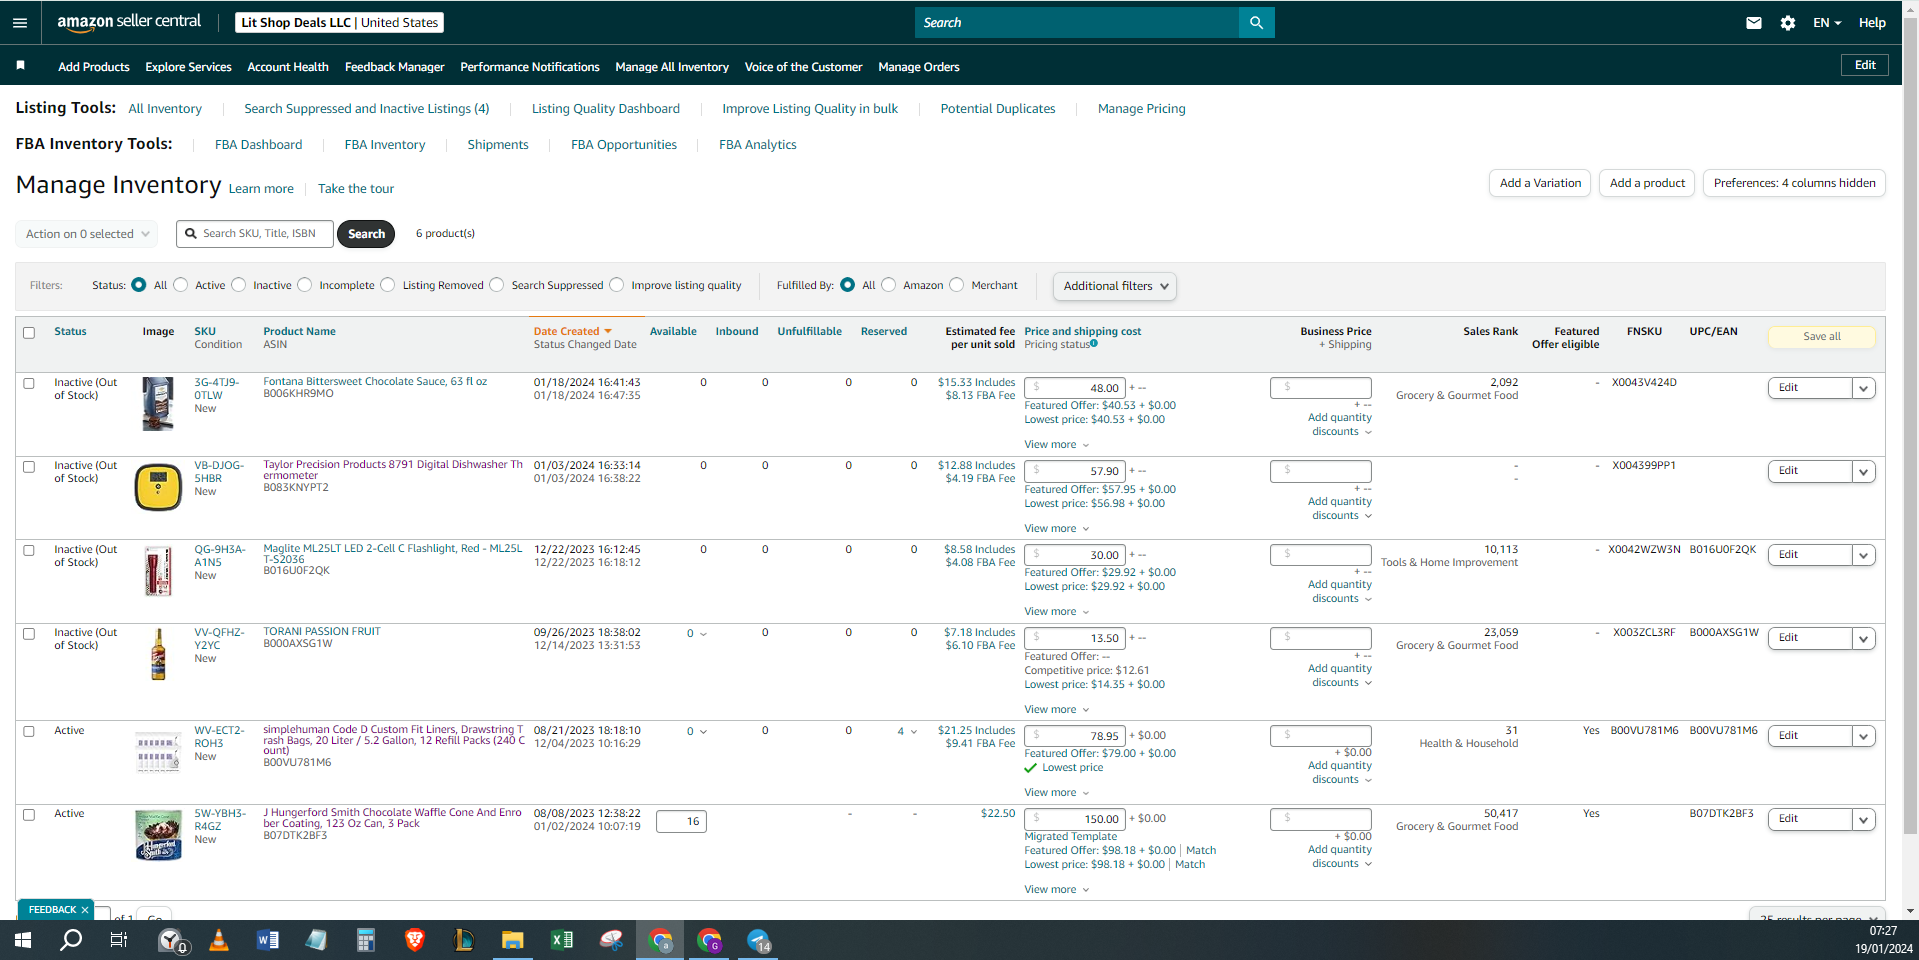This screenshot has width=1919, height=960.
Task: Go to the FBA Dashboard tab
Action: pos(258,145)
